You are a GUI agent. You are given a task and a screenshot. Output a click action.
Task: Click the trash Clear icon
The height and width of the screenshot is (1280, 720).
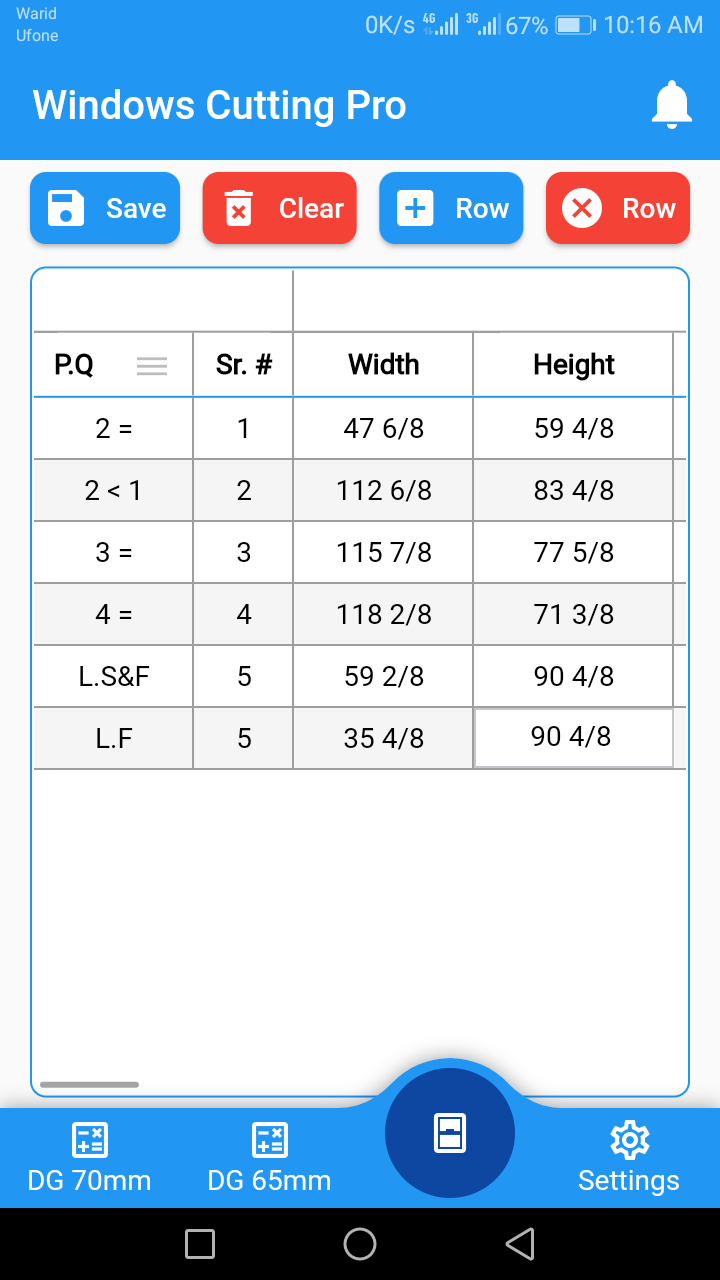click(239, 208)
